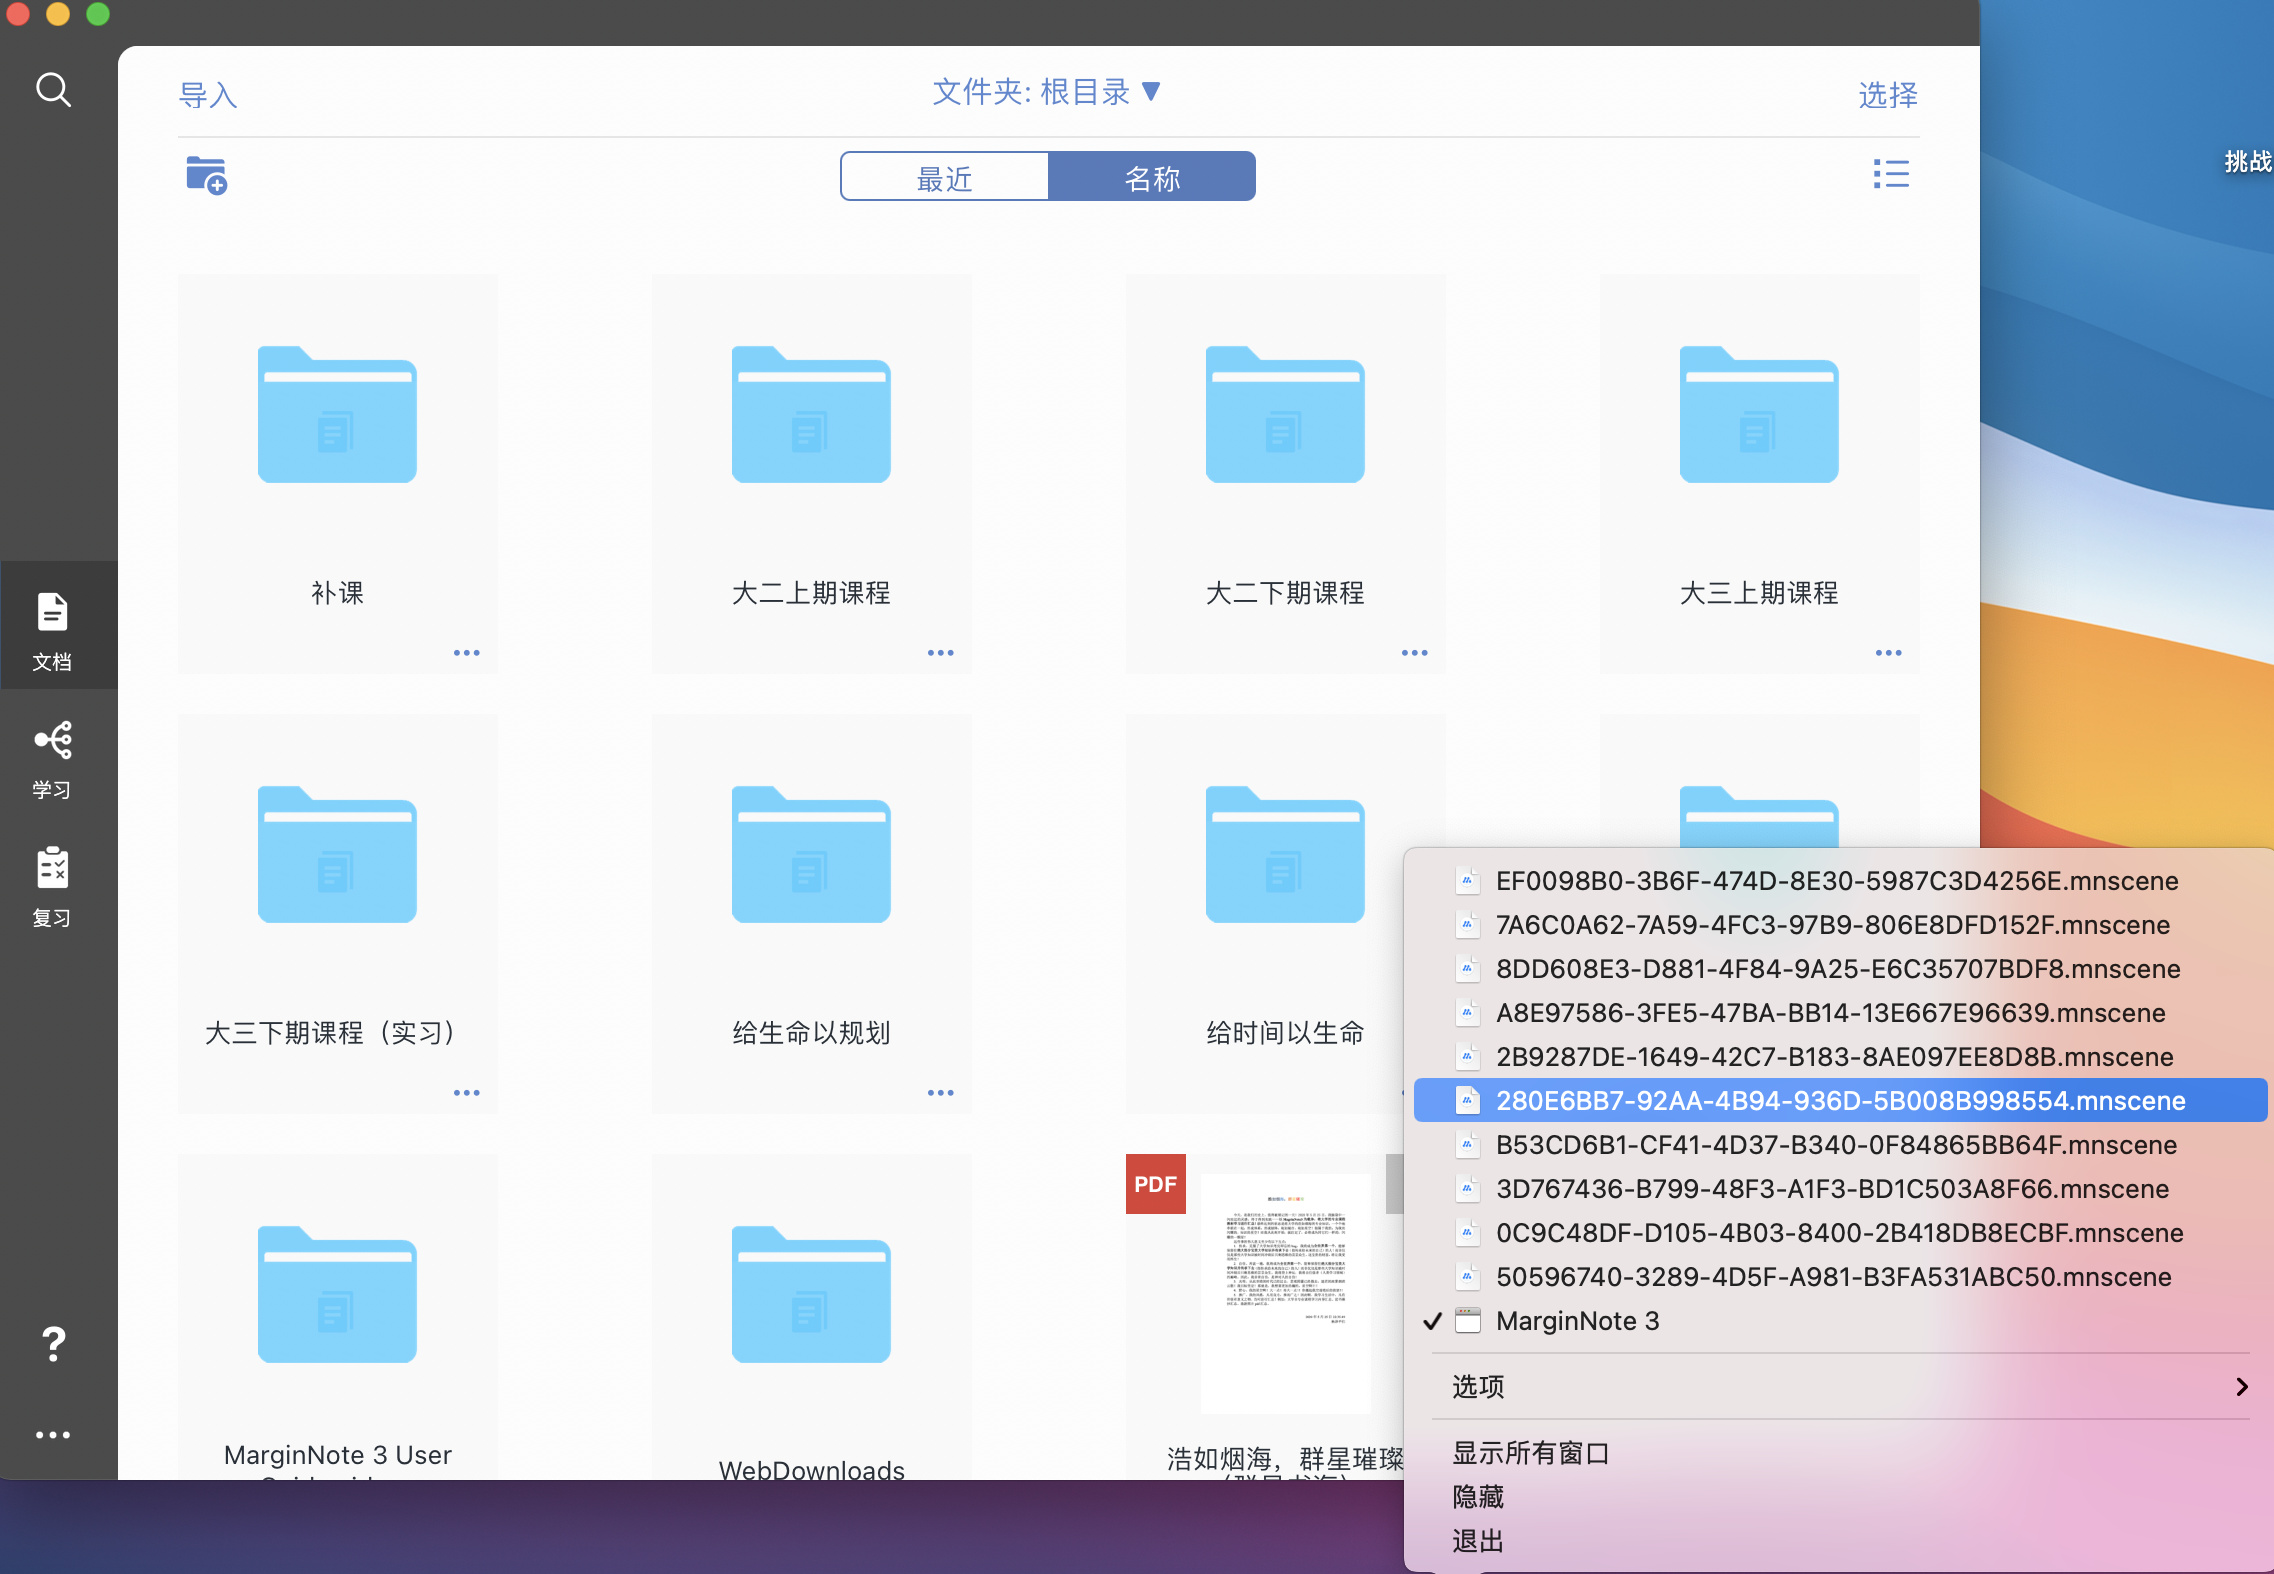
Task: Open options menu on 给生命以规划 folder
Action: (940, 1092)
